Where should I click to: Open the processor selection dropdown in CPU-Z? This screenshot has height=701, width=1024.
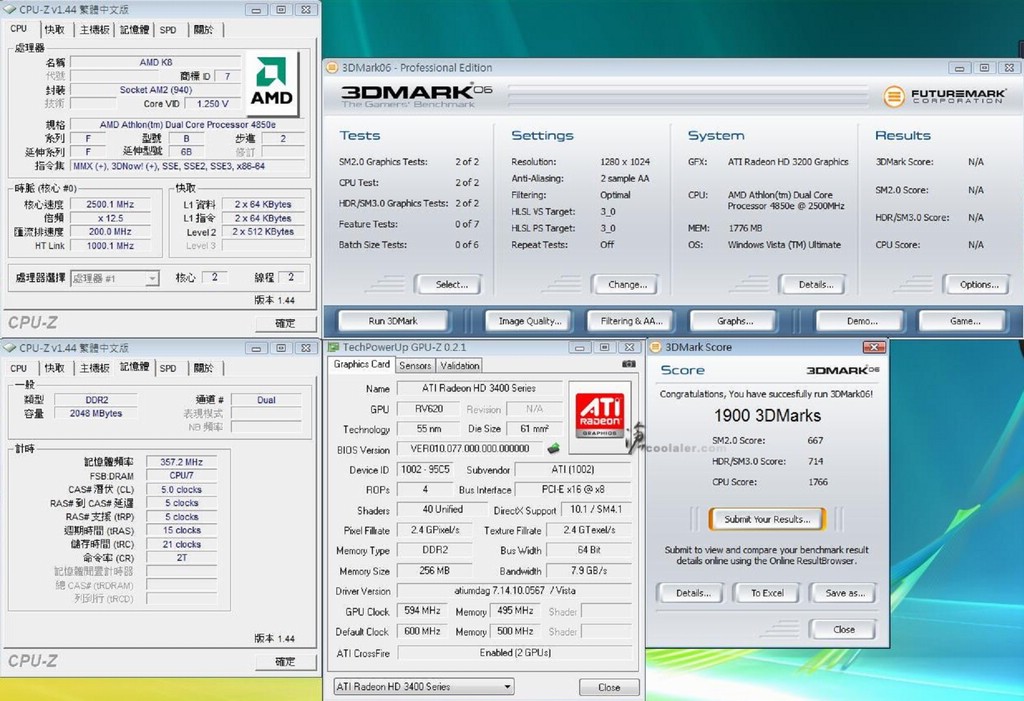pos(152,279)
